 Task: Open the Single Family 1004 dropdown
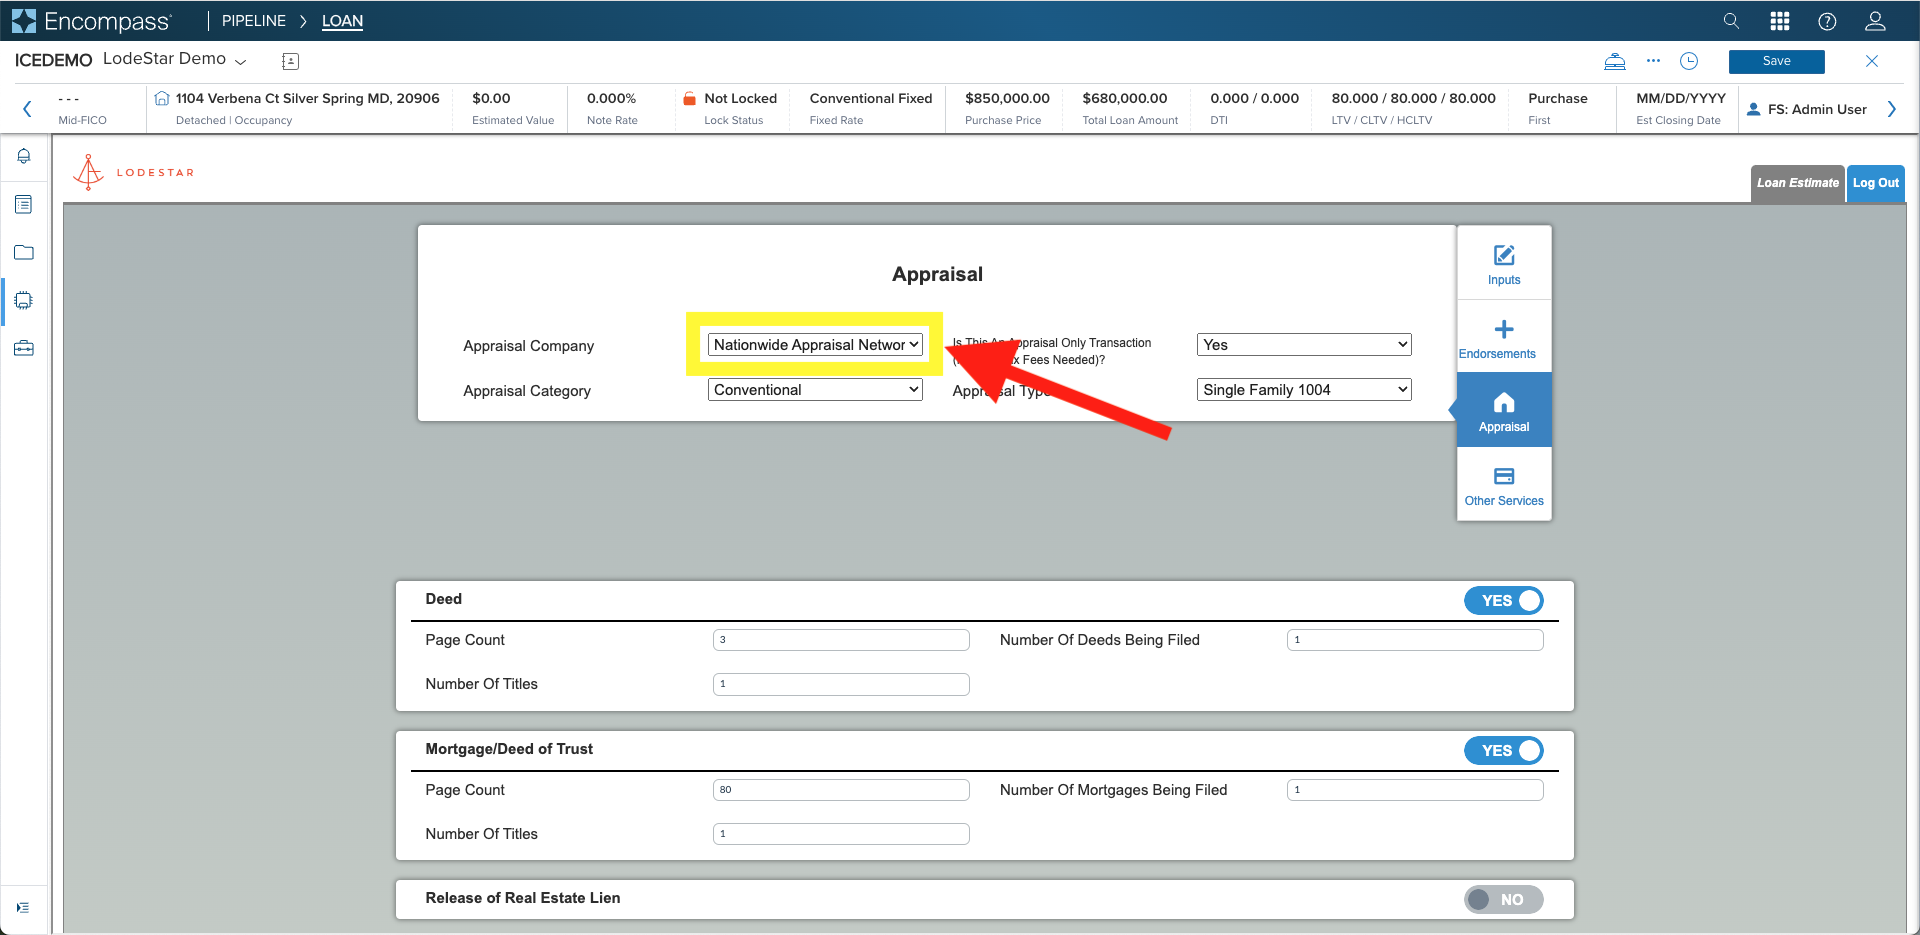click(x=1304, y=390)
